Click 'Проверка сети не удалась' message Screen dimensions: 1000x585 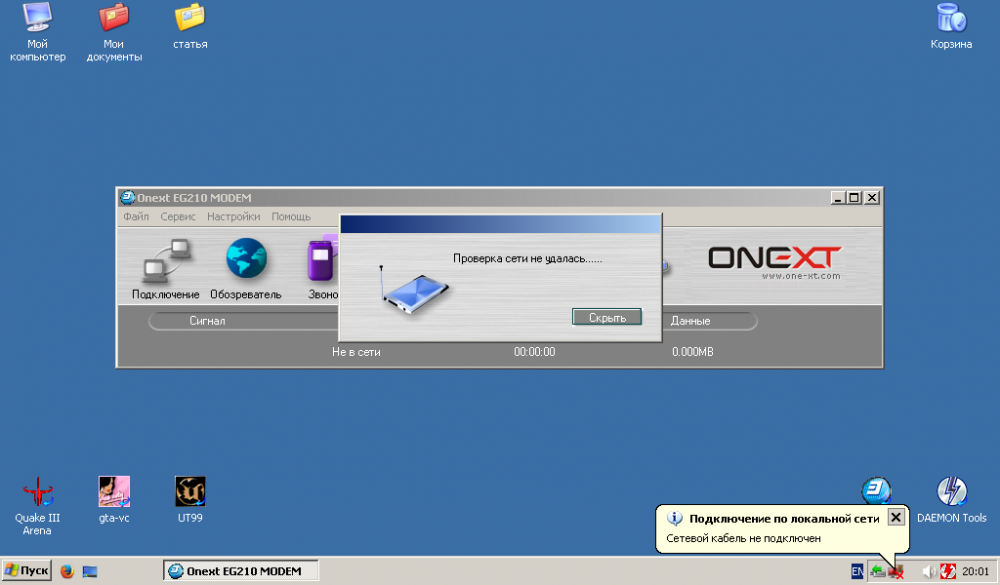(527, 258)
